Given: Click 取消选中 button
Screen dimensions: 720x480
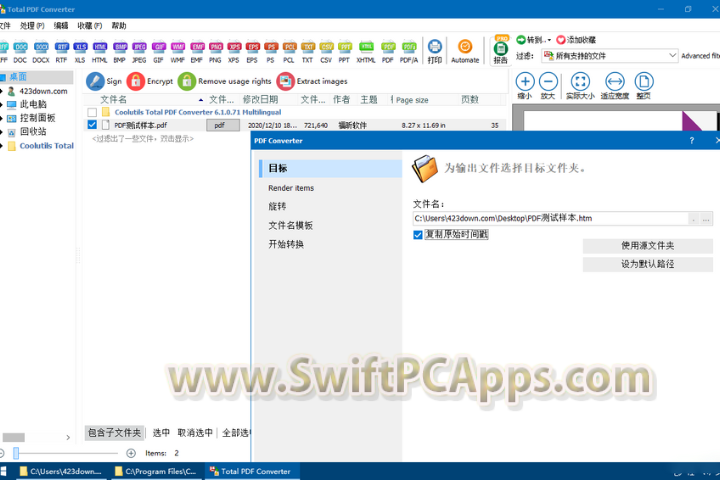Looking at the screenshot, I should (x=195, y=433).
